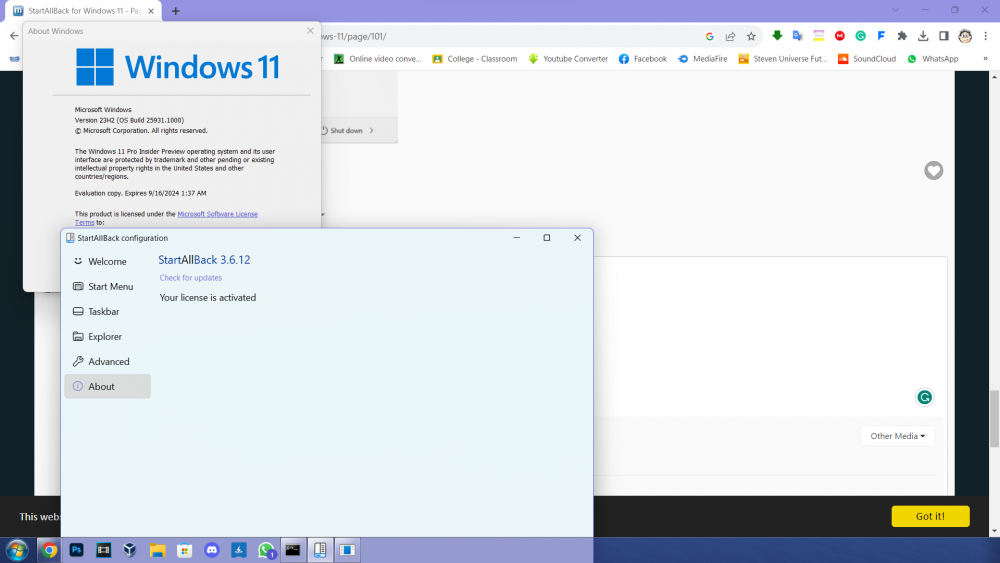Launch VirtualBox from the taskbar
The height and width of the screenshot is (563, 1000).
point(130,550)
